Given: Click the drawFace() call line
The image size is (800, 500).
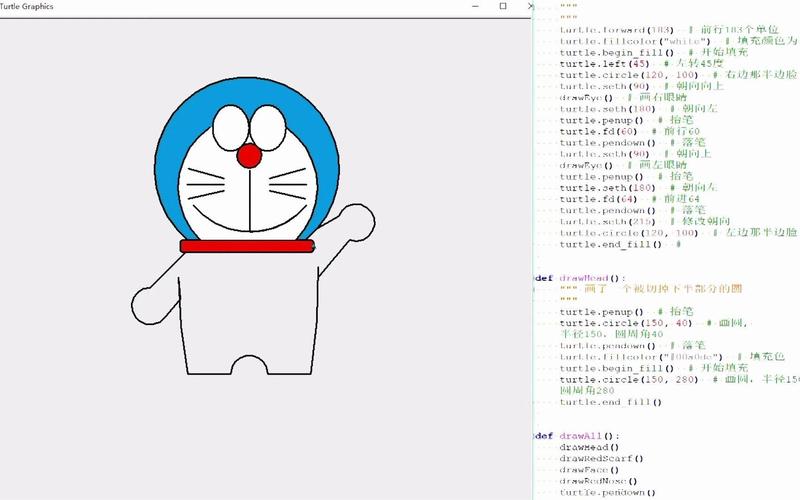Looking at the screenshot, I should 589,469.
